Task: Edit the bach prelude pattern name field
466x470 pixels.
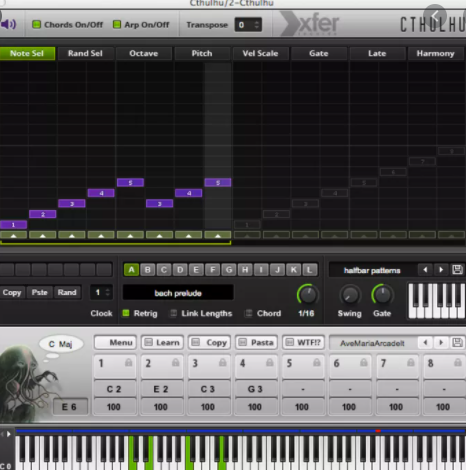Action: [x=178, y=293]
